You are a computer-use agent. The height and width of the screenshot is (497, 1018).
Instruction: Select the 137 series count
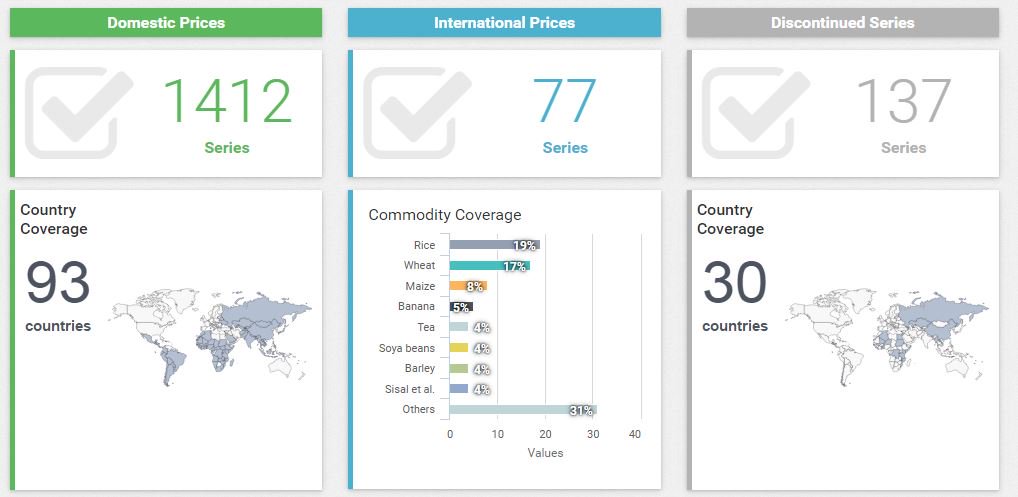click(904, 101)
